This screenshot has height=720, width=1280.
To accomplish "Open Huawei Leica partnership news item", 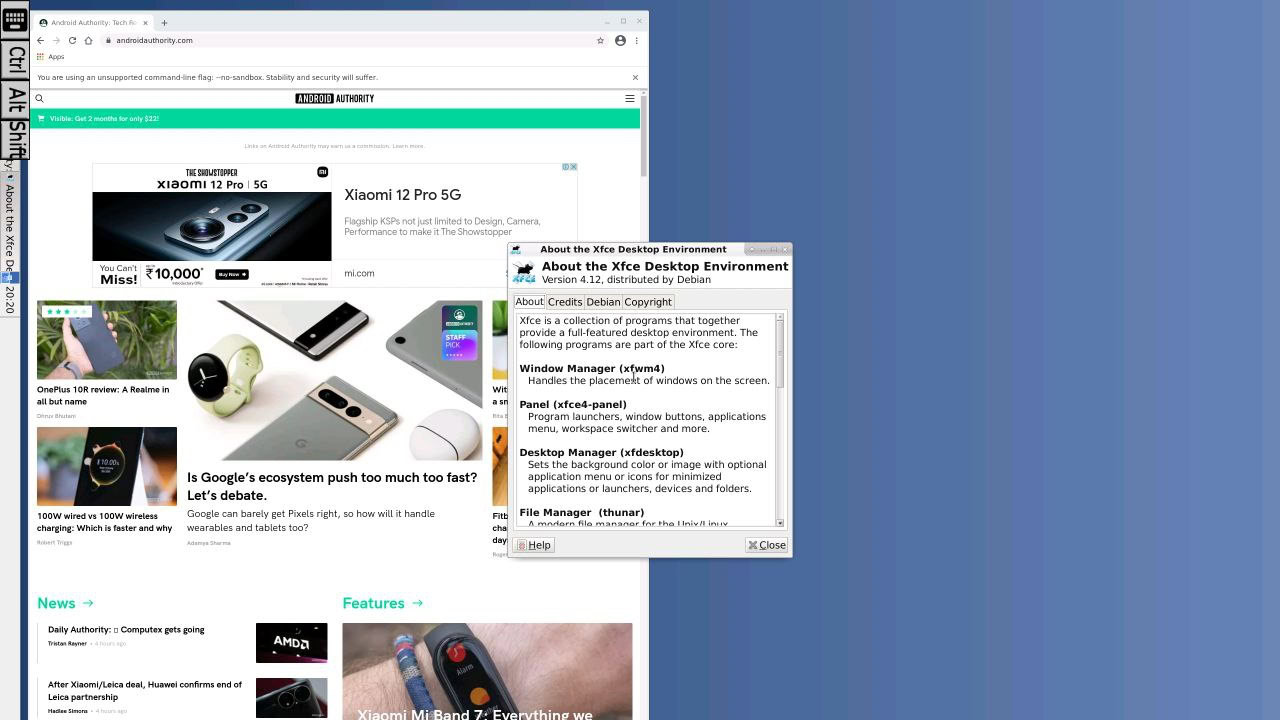I will (x=145, y=691).
